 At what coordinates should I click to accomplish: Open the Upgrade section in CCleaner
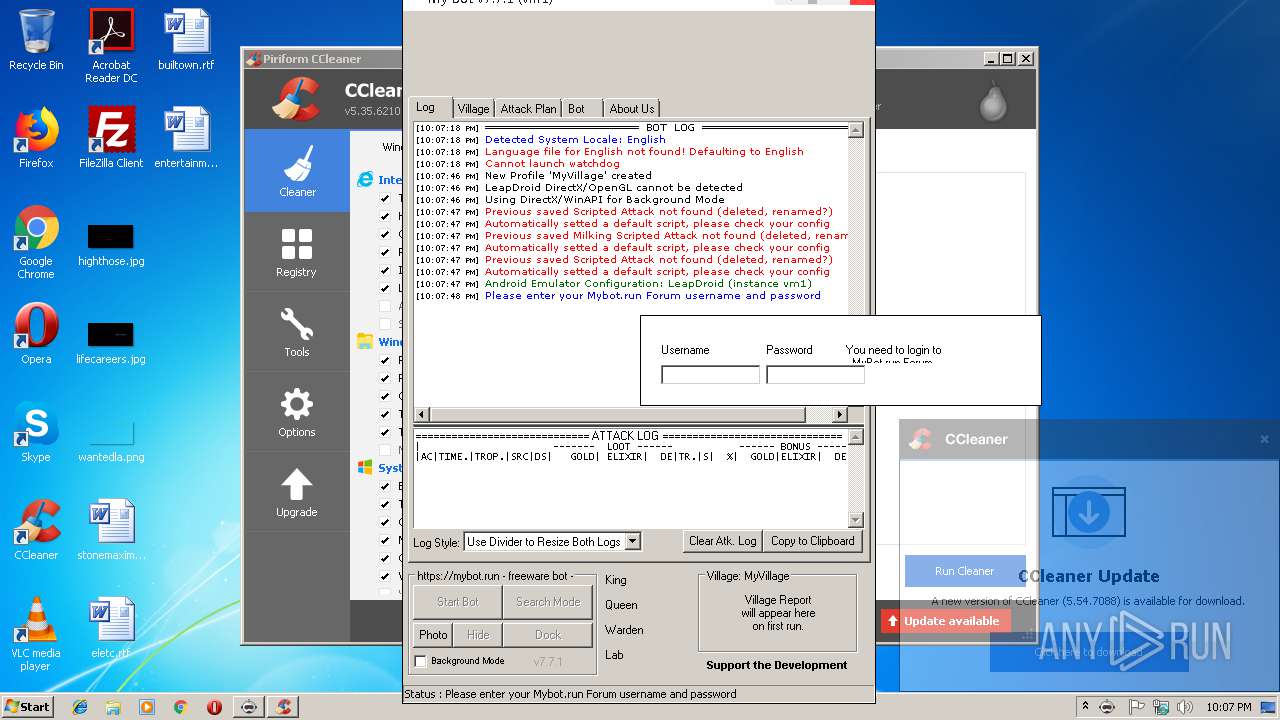[x=297, y=491]
